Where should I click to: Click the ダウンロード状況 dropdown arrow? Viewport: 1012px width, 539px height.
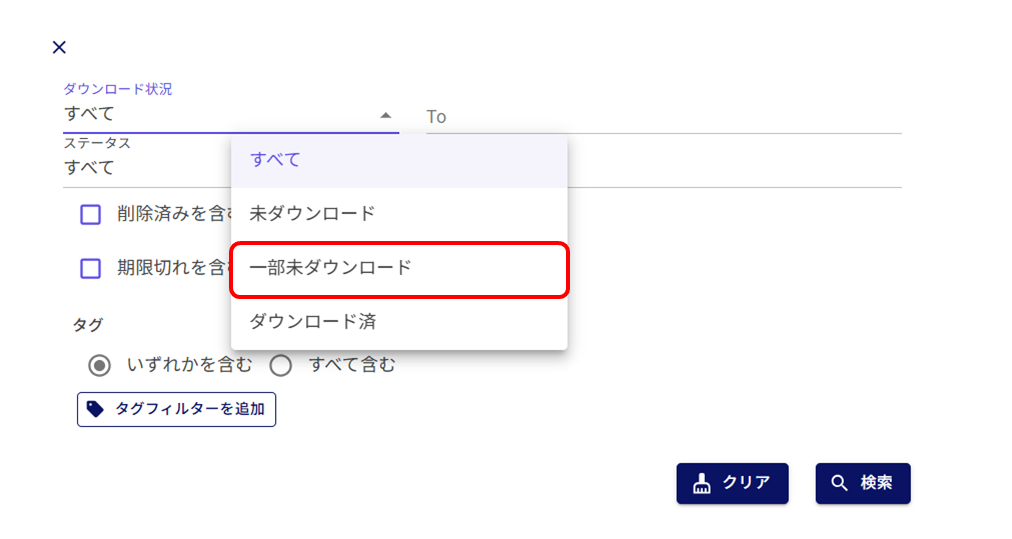point(386,115)
